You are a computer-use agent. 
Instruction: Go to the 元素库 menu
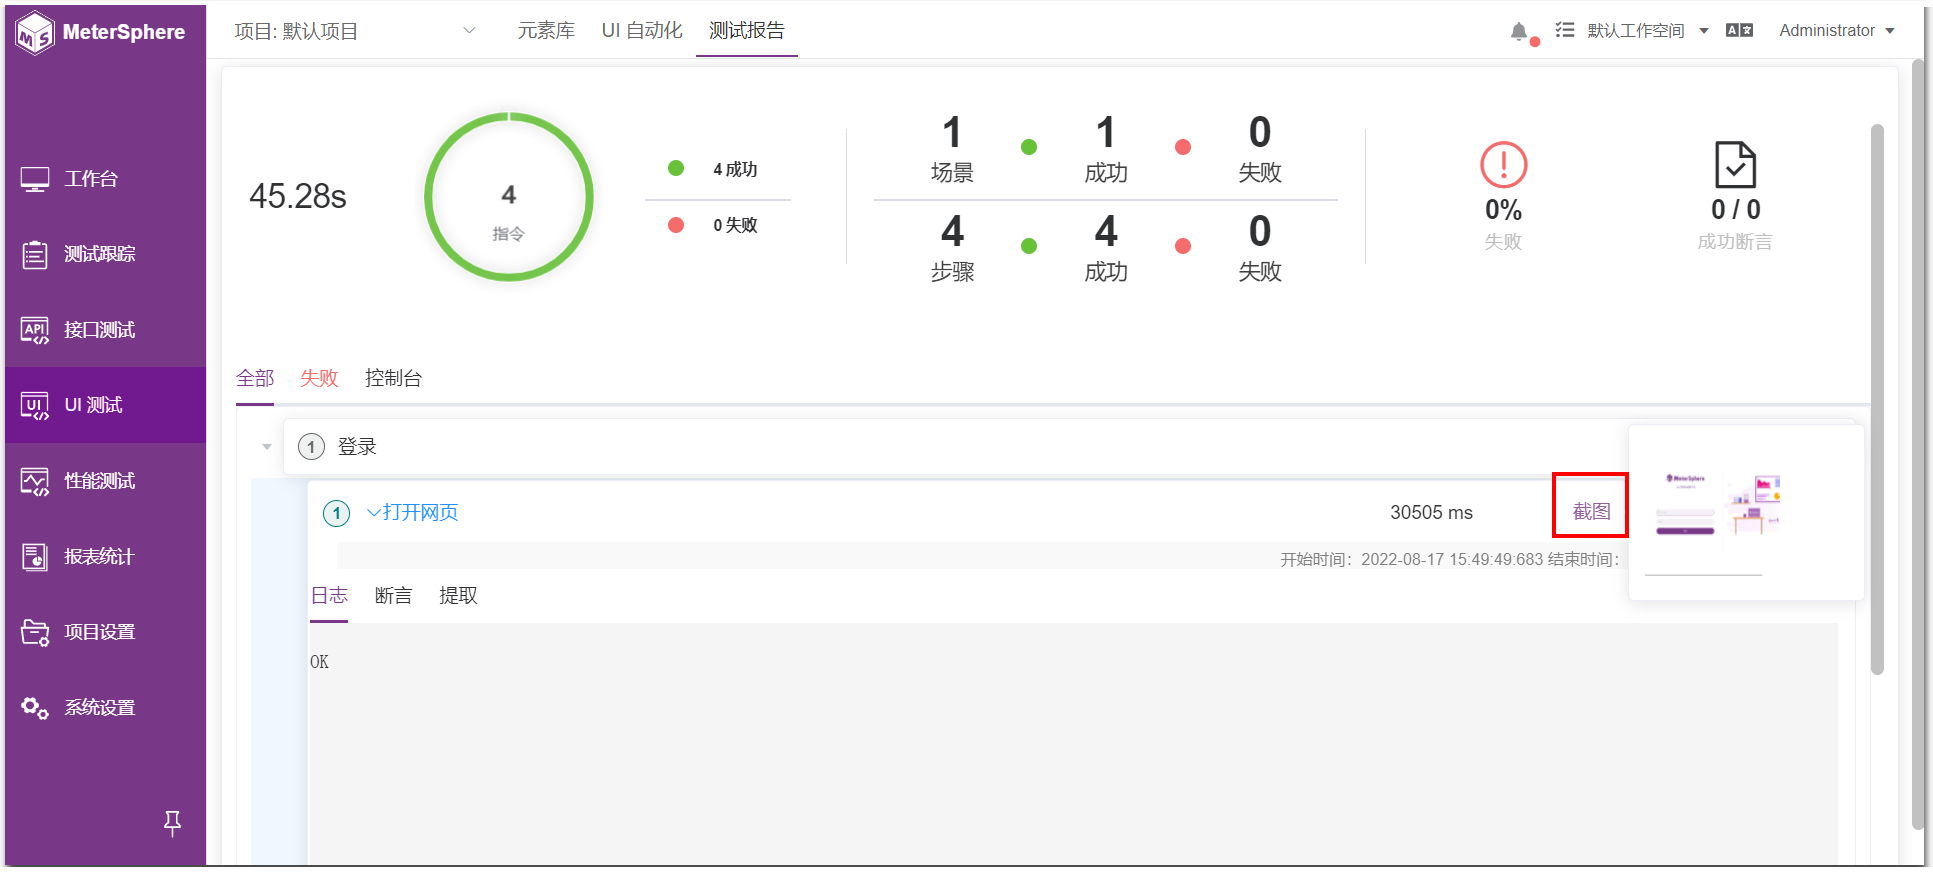pos(546,31)
